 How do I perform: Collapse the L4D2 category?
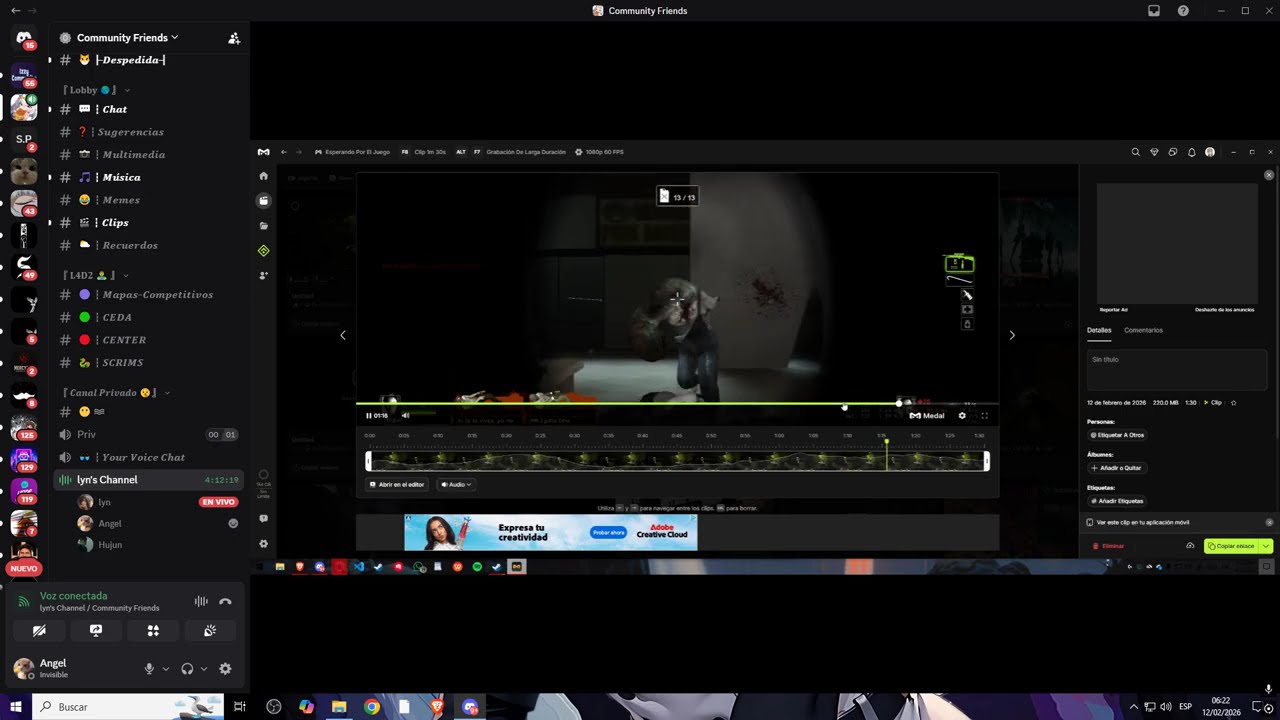(x=95, y=275)
